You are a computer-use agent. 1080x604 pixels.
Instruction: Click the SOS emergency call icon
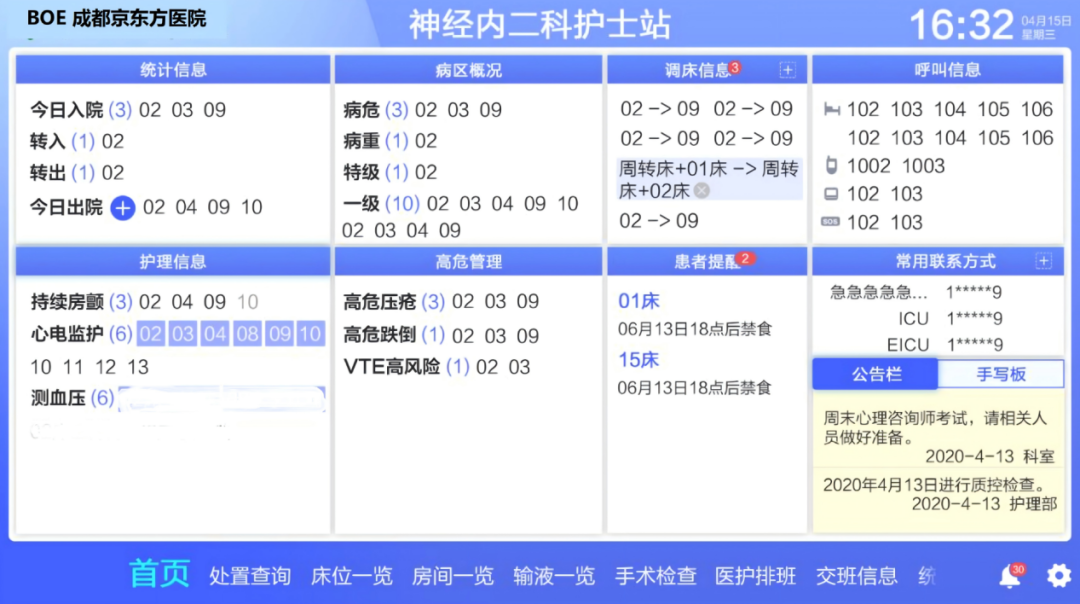830,222
